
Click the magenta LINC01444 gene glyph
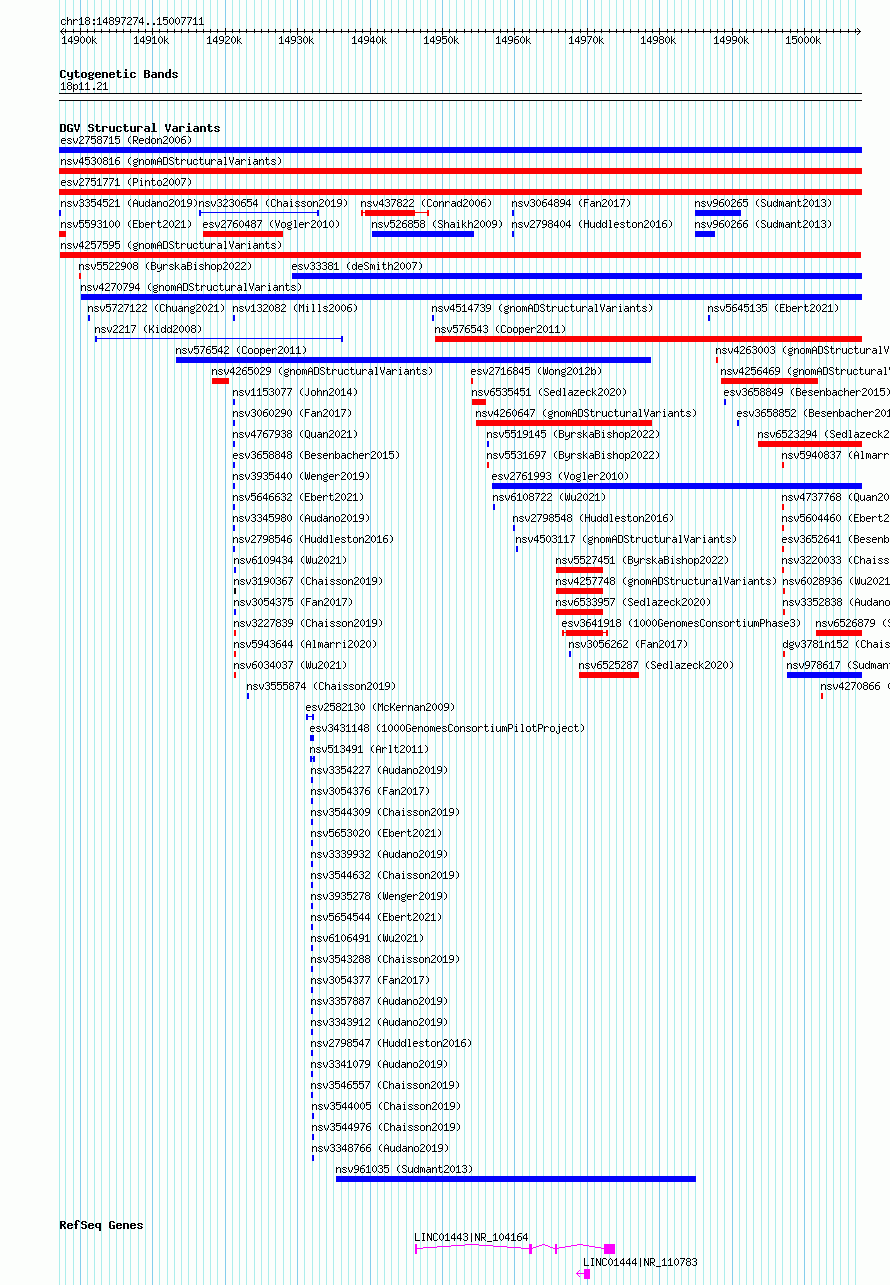pos(584,1273)
